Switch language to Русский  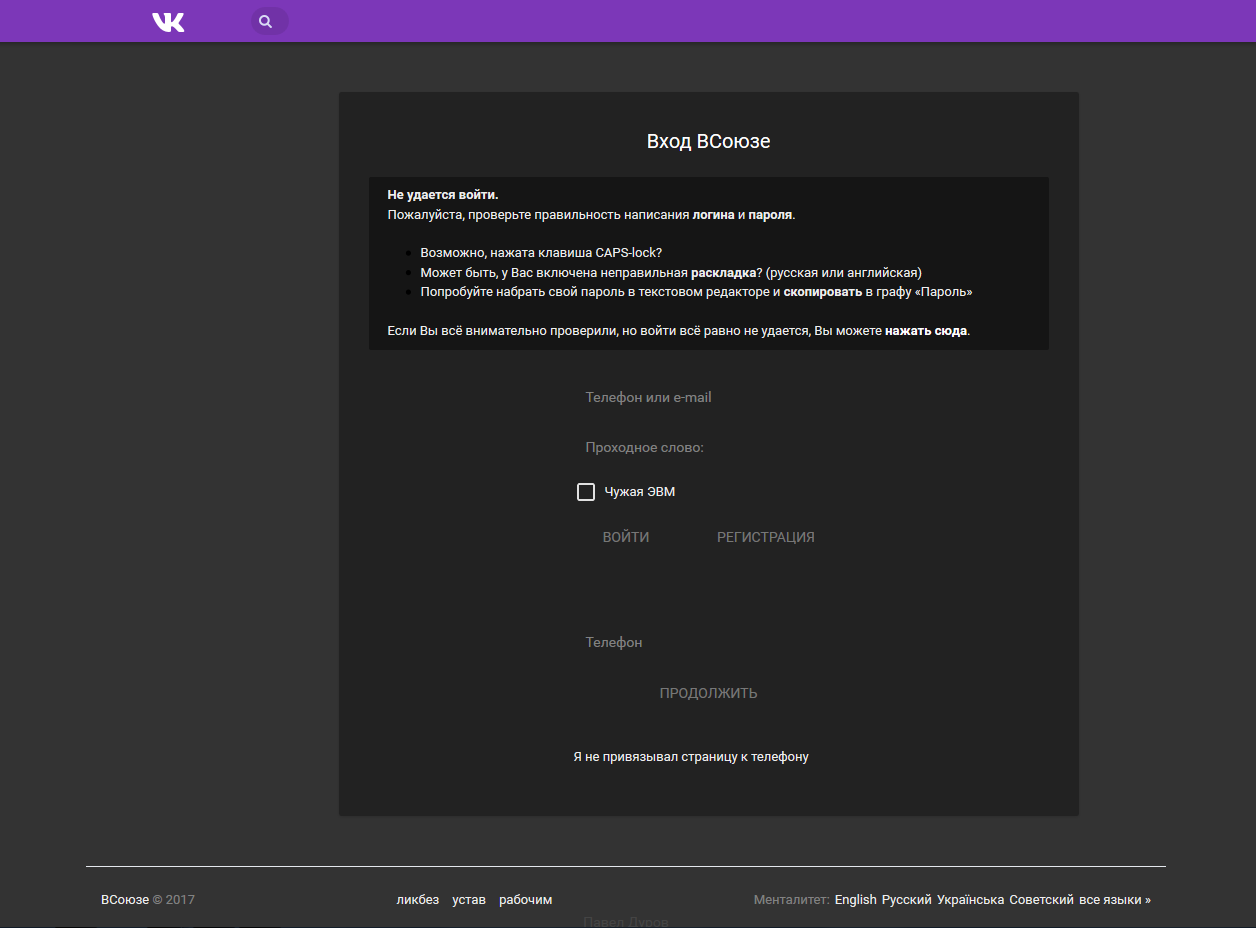point(907,900)
